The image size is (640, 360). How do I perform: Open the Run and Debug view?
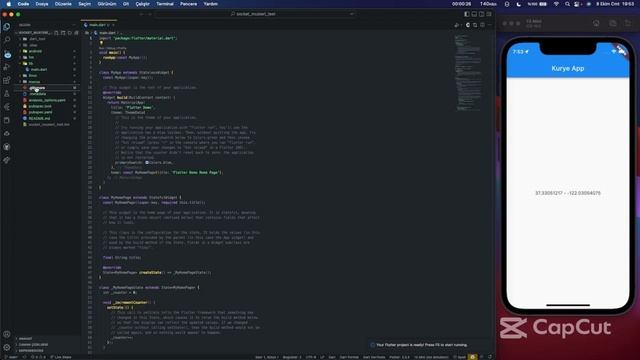point(7,67)
